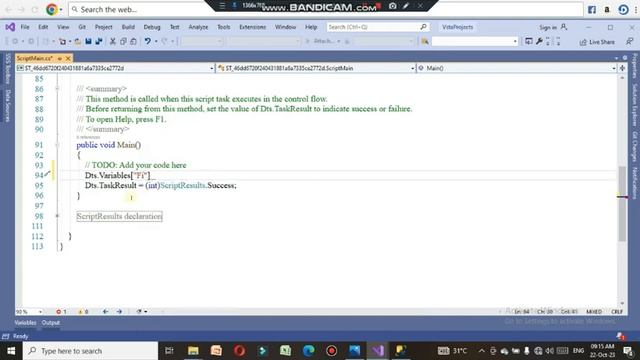
Task: Collapse the Main() method at line 91
Action: pos(57,144)
